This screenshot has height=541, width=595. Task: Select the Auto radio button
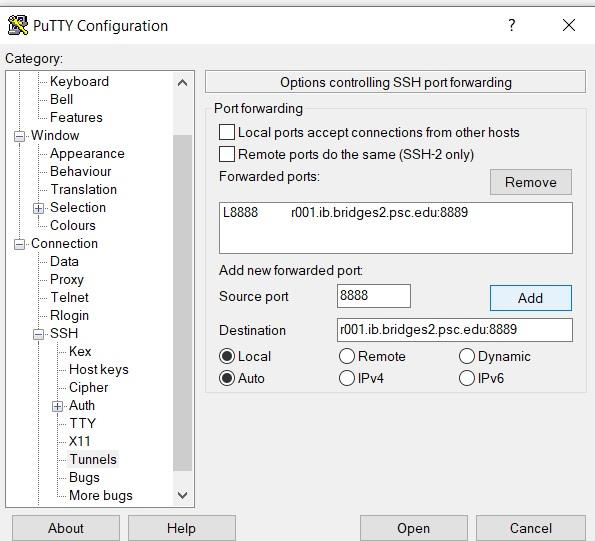click(x=227, y=378)
